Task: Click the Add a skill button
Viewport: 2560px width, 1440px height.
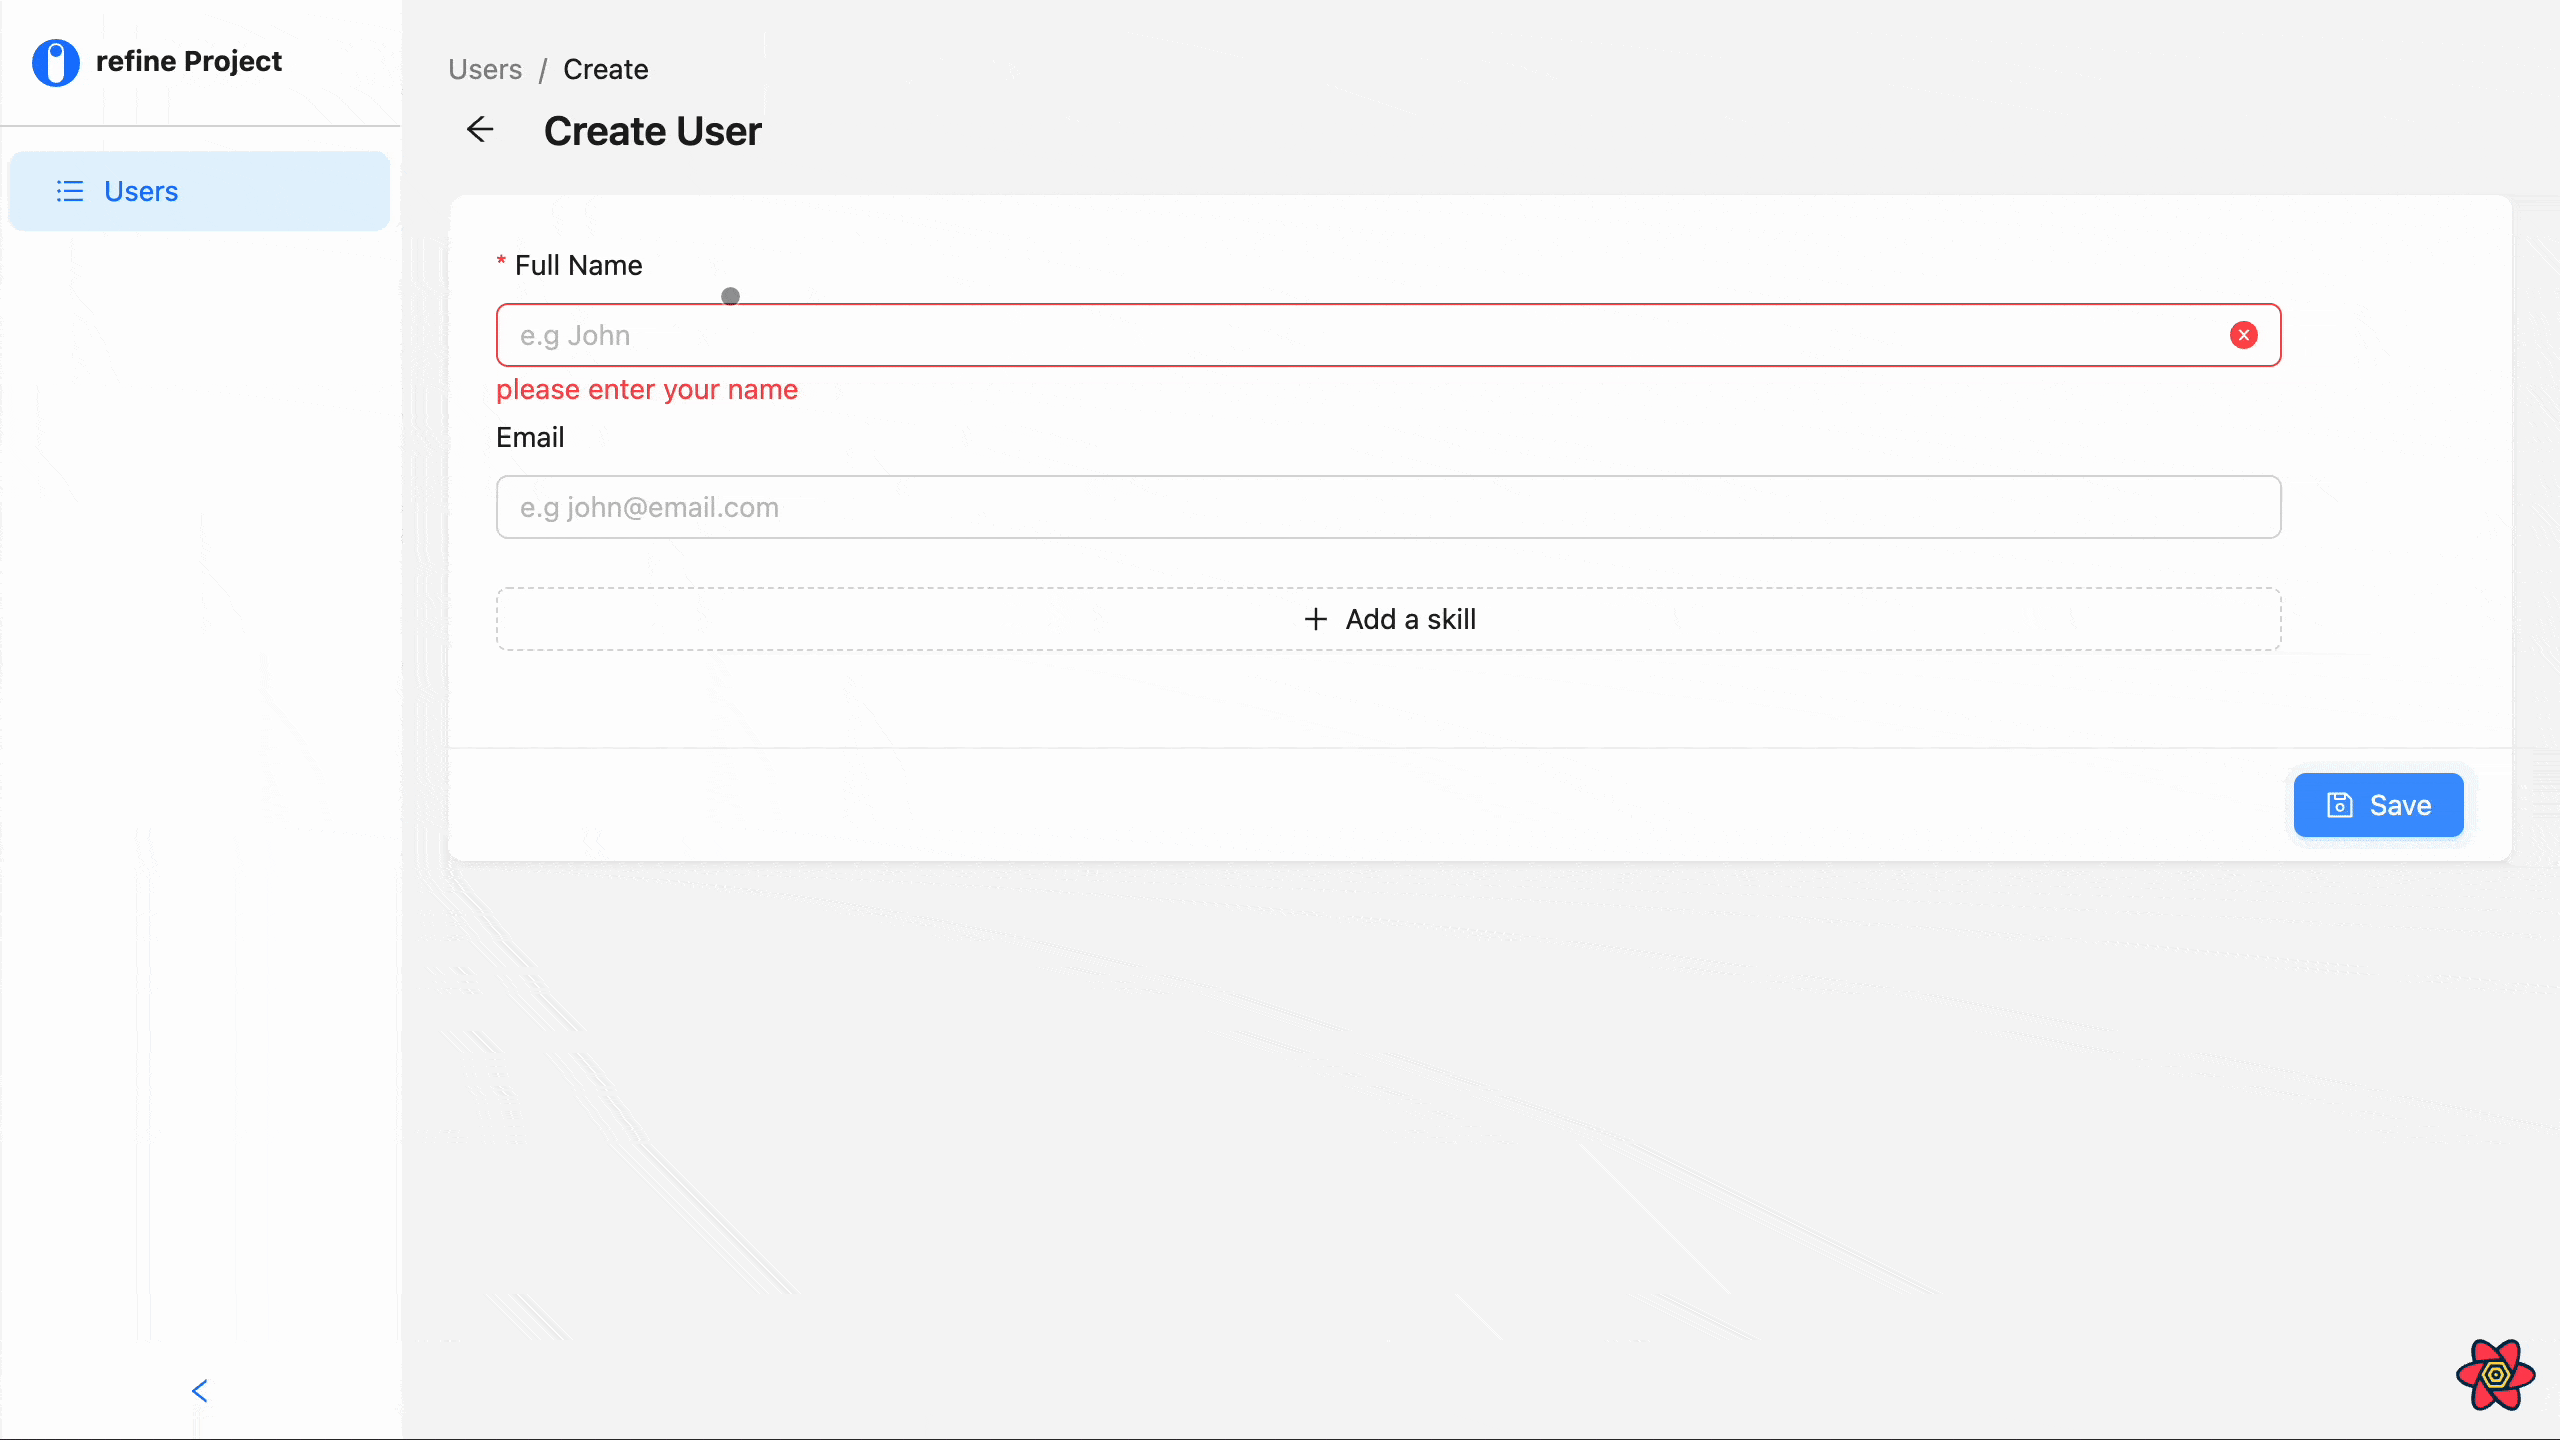Action: pos(1388,619)
